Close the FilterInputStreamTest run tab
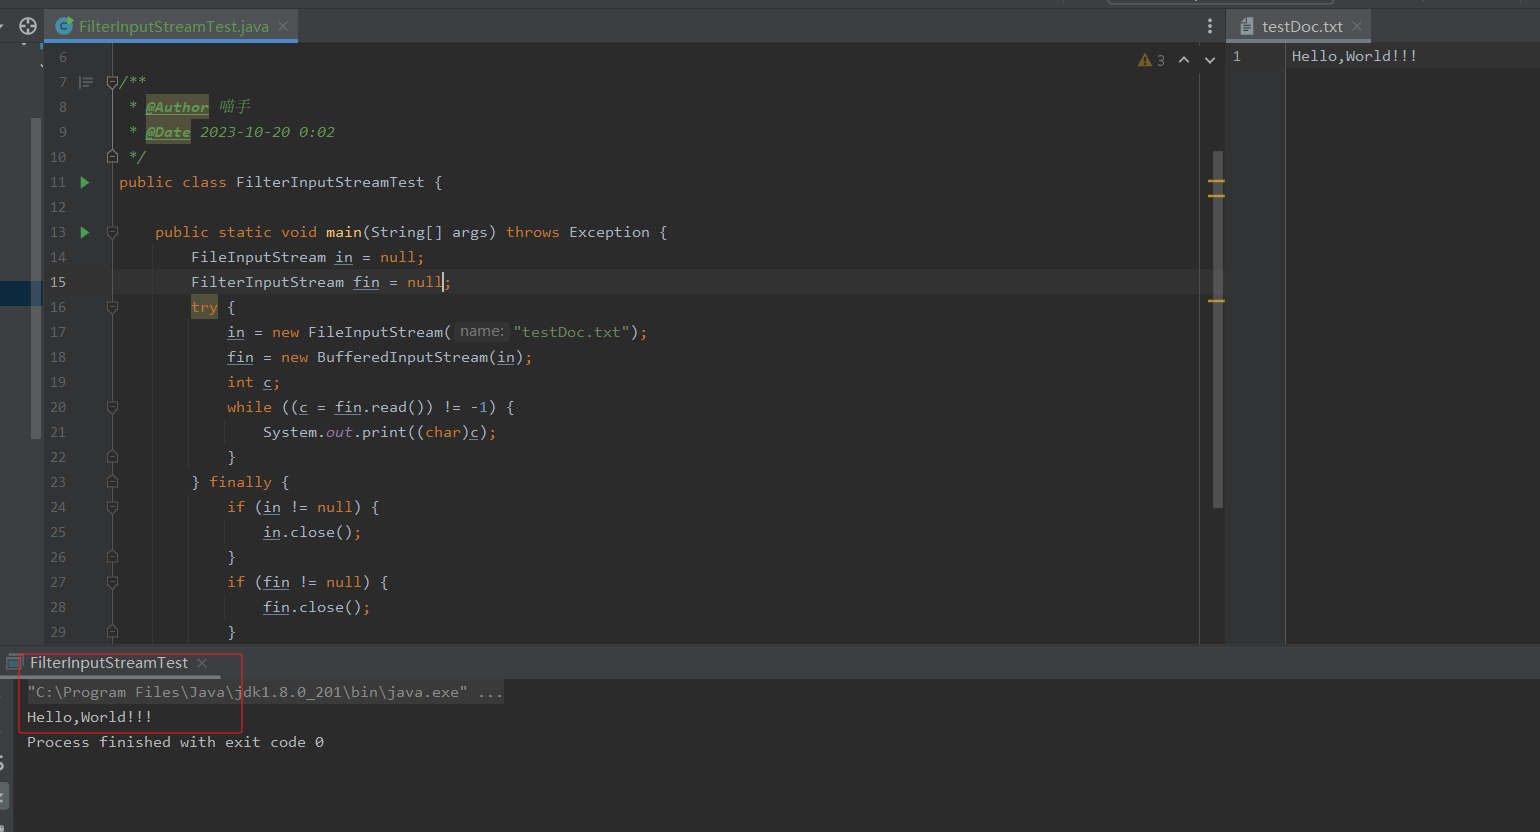The image size is (1540, 832). pos(202,663)
